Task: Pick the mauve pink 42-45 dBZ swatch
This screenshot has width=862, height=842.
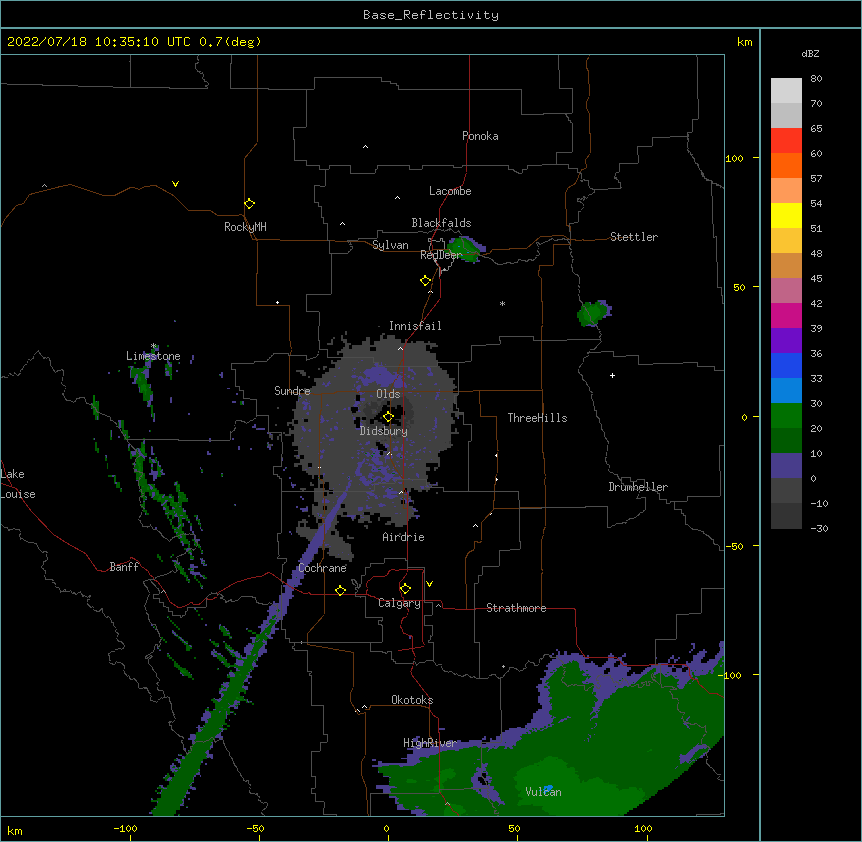Action: (x=786, y=291)
